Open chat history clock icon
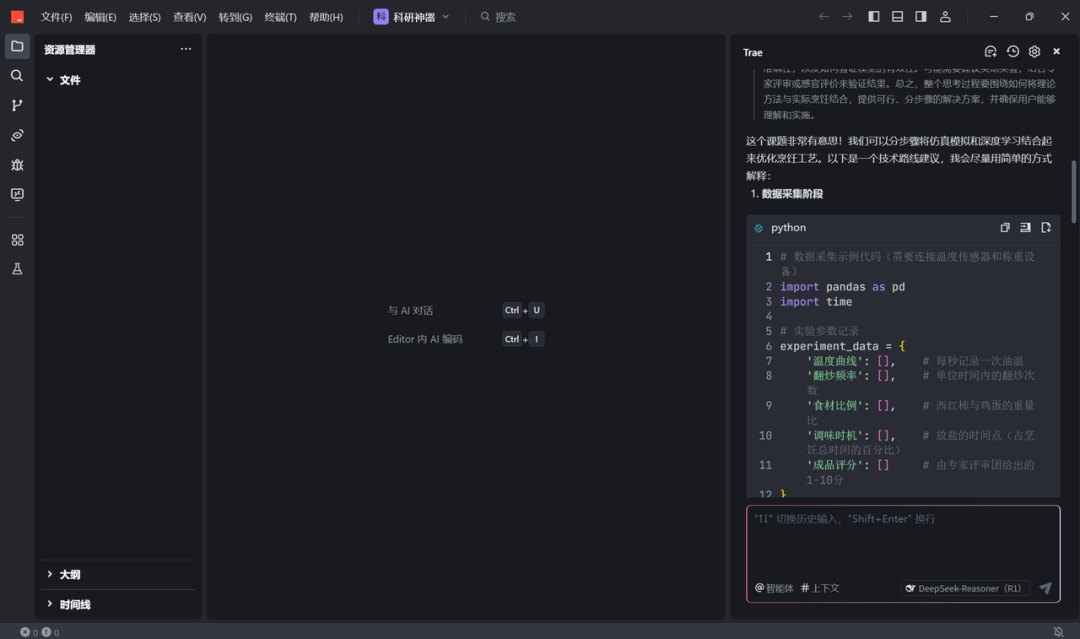The image size is (1080, 639). (x=1012, y=52)
